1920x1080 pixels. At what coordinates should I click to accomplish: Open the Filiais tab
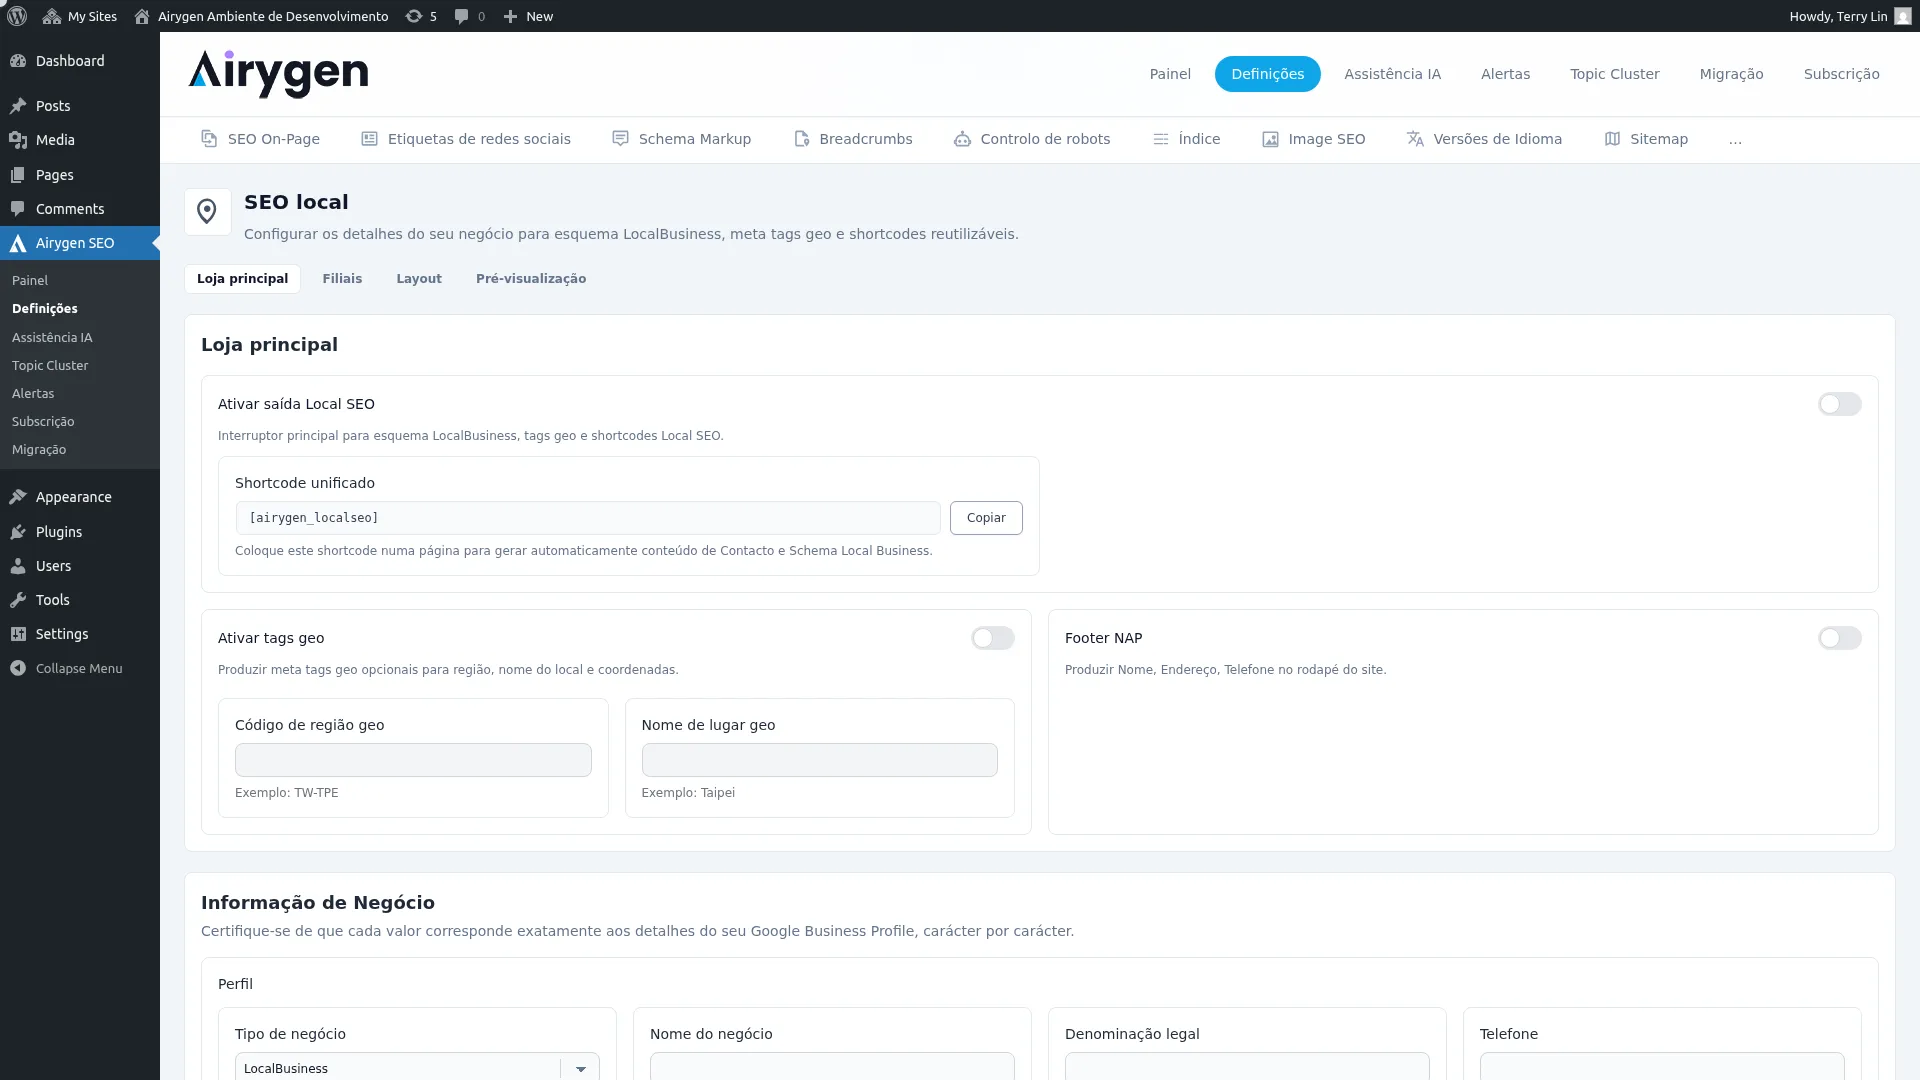(342, 279)
